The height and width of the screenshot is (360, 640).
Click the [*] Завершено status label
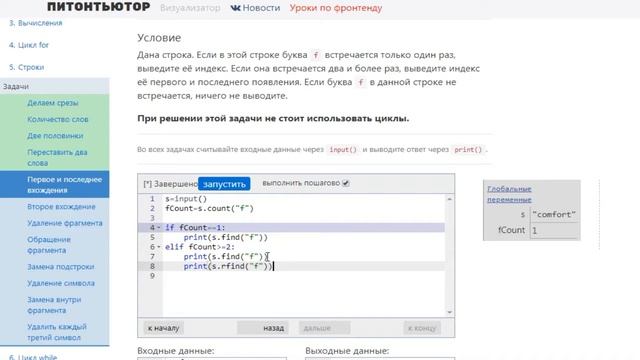click(x=170, y=184)
